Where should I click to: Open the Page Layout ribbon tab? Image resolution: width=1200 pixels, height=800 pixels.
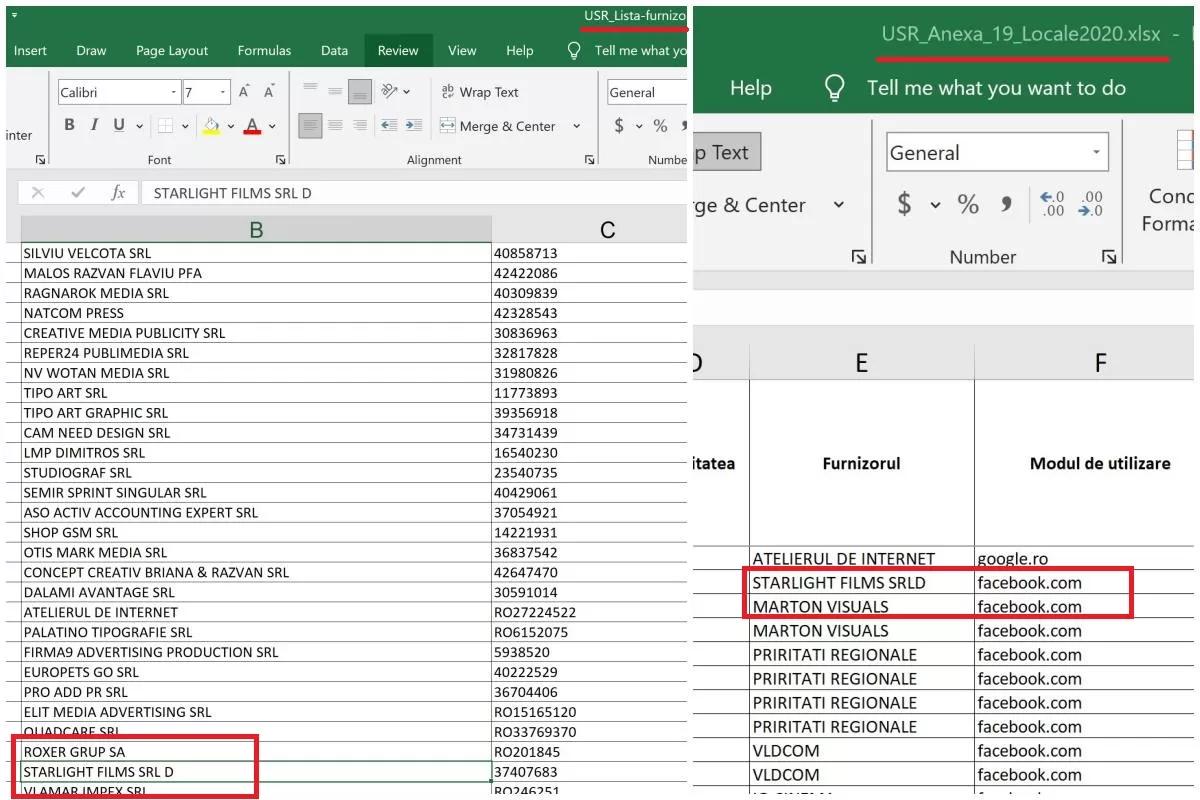click(172, 51)
